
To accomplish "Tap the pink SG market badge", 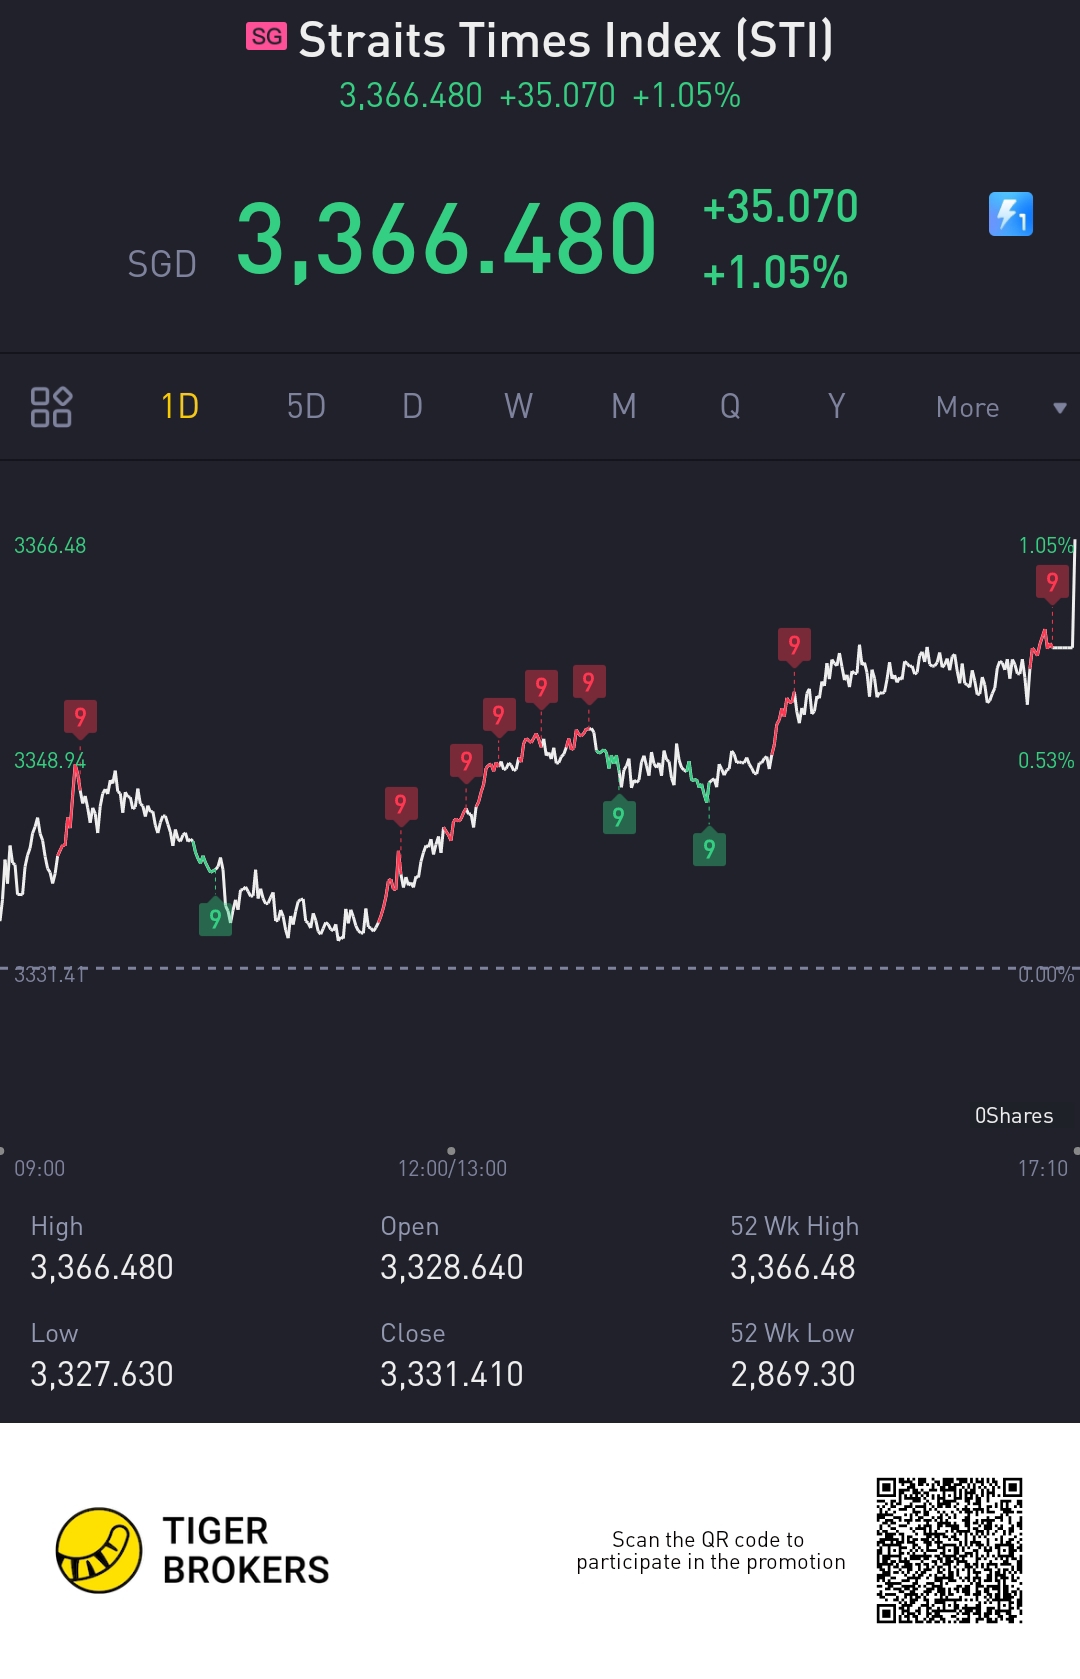I will point(266,37).
